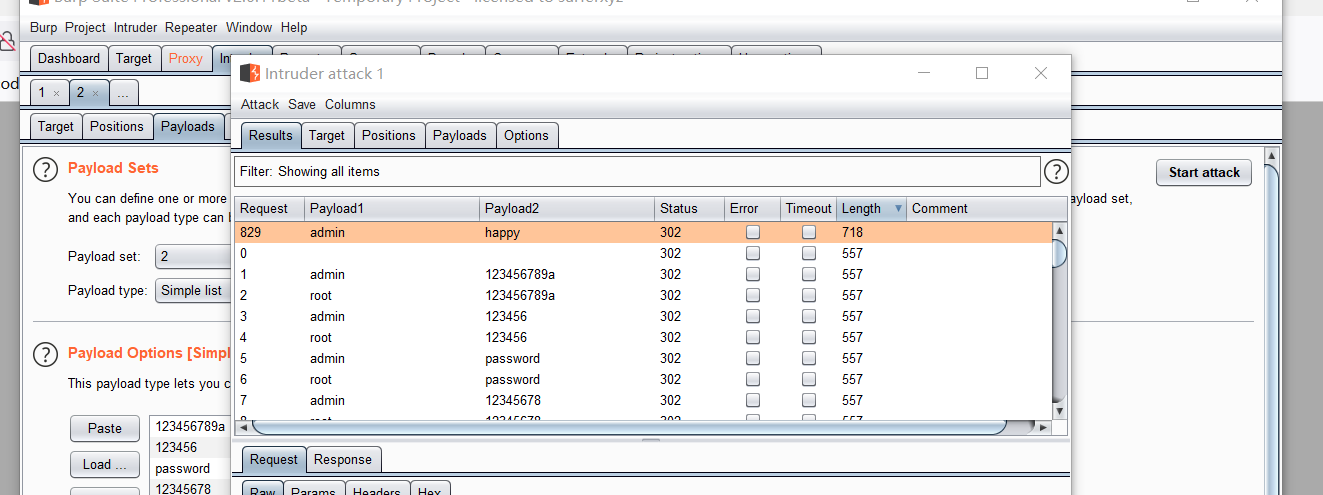The height and width of the screenshot is (495, 1323).
Task: Switch to attack window Payloads tab
Action: click(460, 135)
